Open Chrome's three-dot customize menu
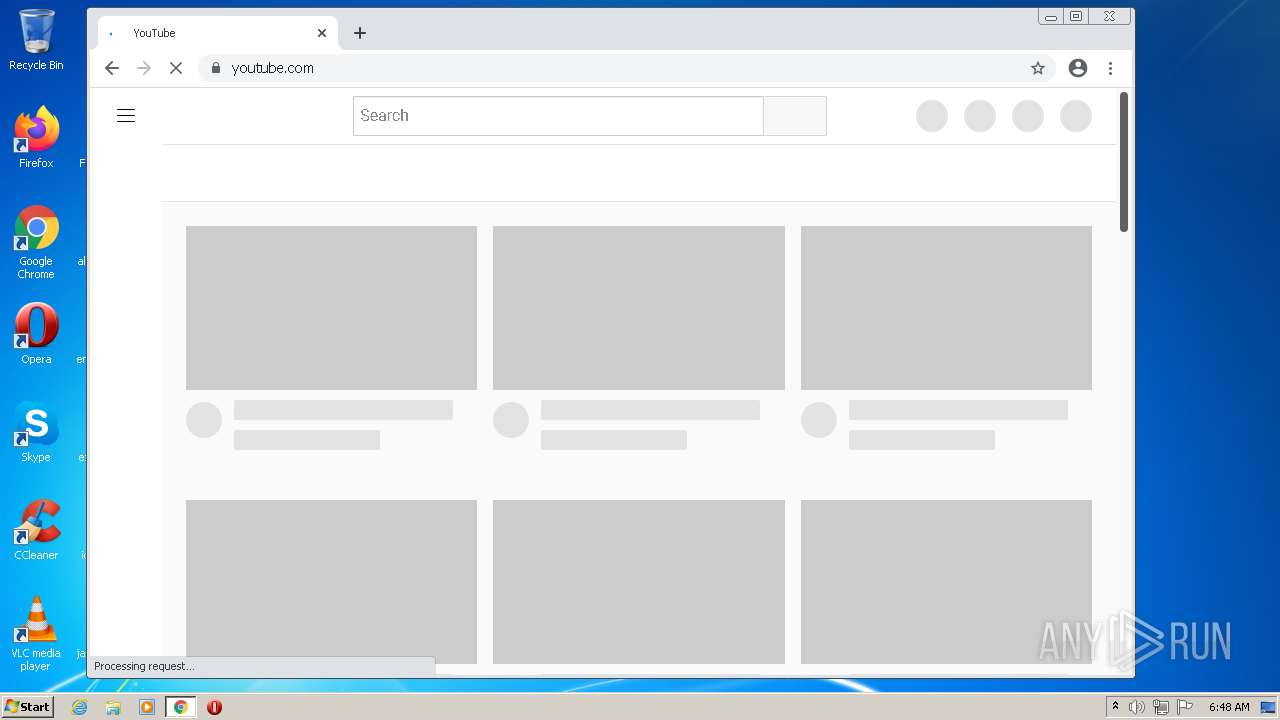The width and height of the screenshot is (1280, 720). 1110,68
